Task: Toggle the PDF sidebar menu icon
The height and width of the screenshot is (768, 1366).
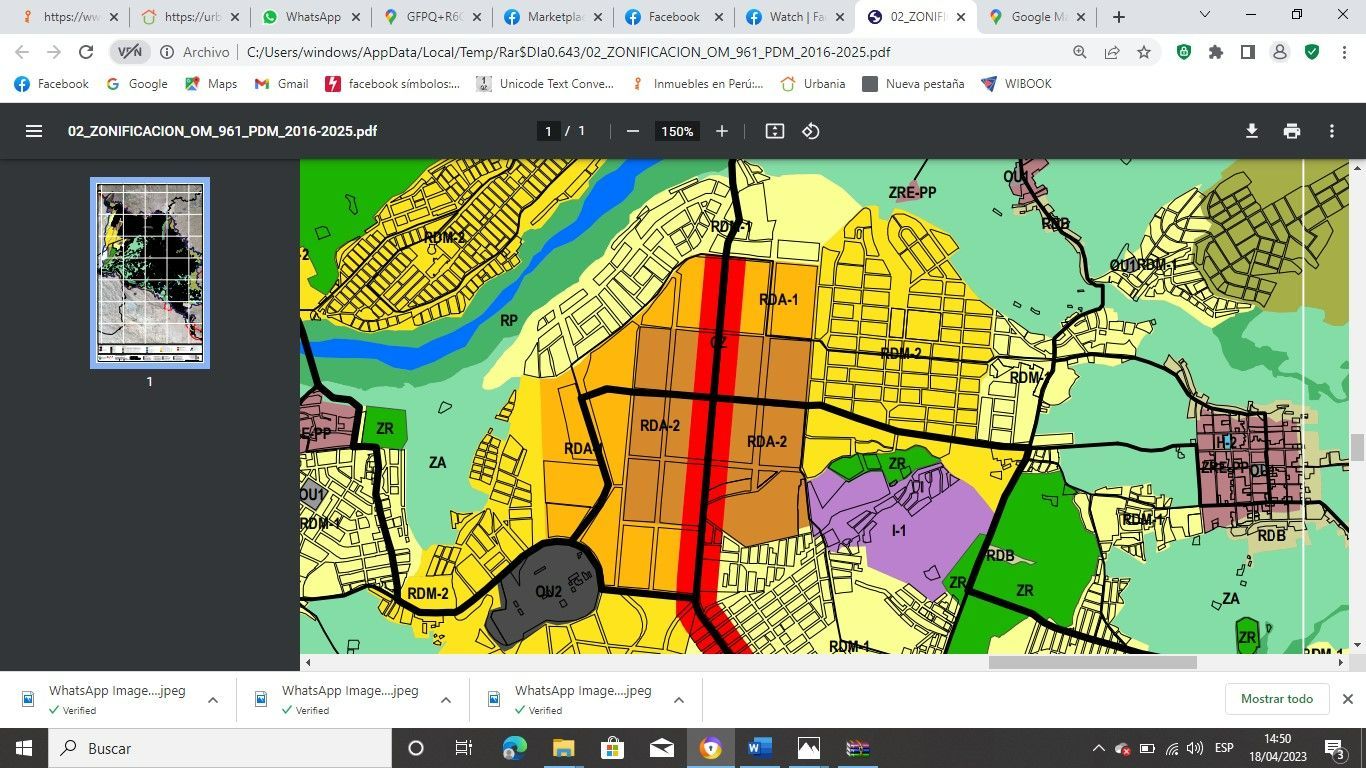Action: tap(34, 131)
